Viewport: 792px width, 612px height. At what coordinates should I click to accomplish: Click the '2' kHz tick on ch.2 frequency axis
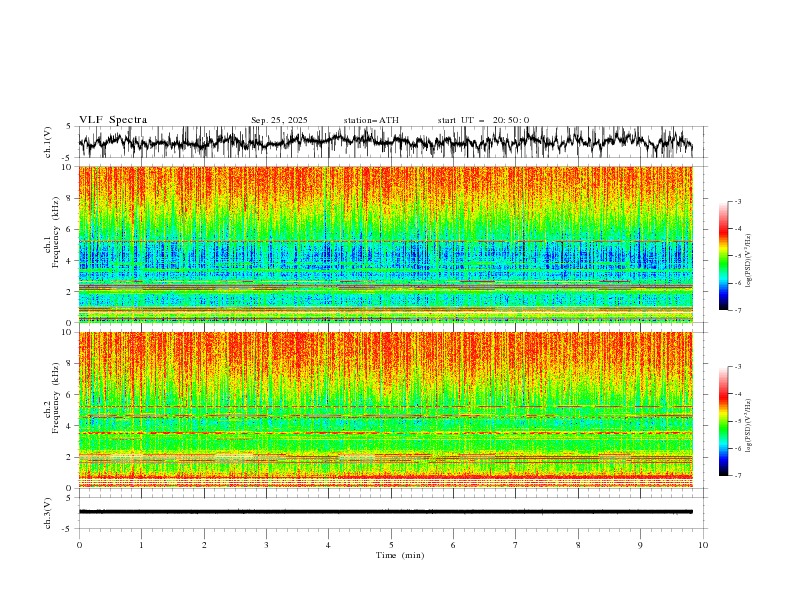click(70, 457)
